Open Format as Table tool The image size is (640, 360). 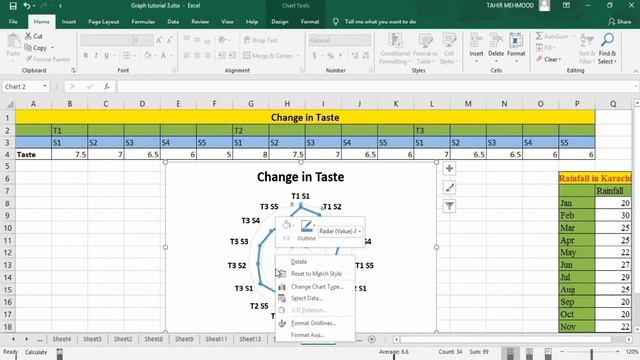425,48
